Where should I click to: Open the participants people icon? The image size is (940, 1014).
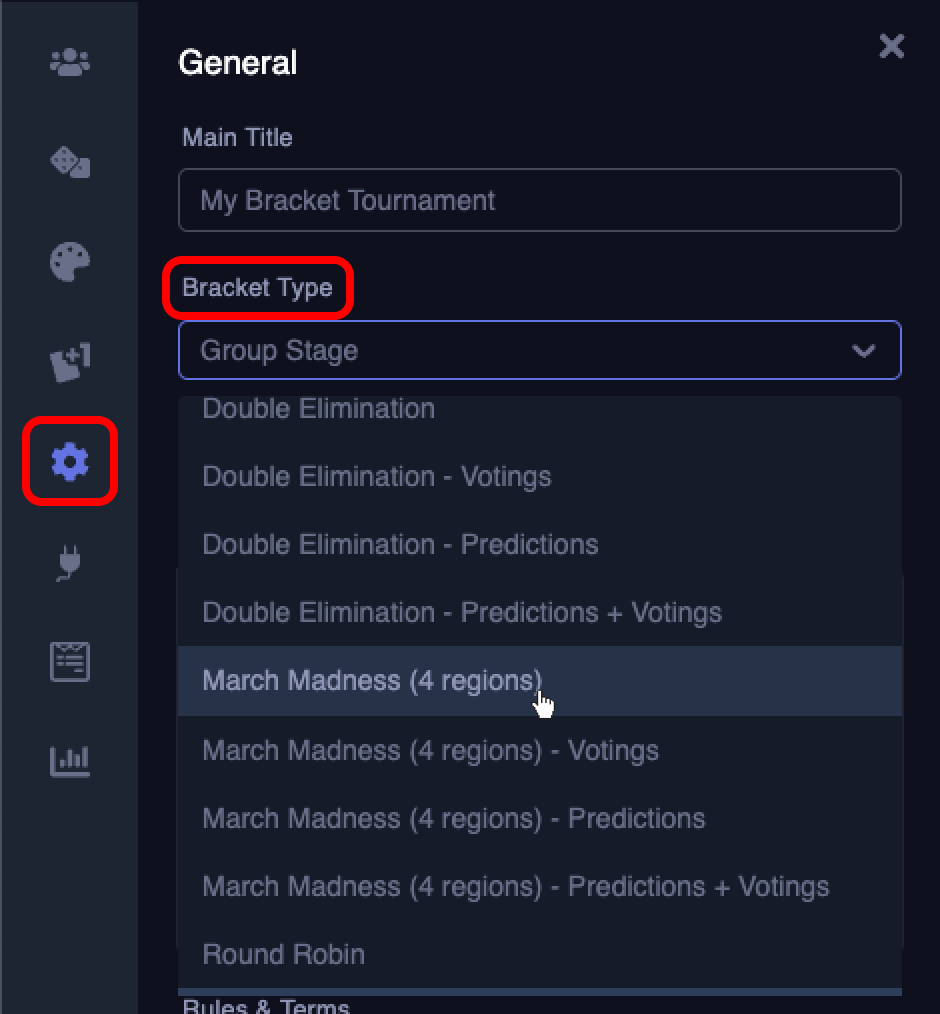tap(70, 64)
